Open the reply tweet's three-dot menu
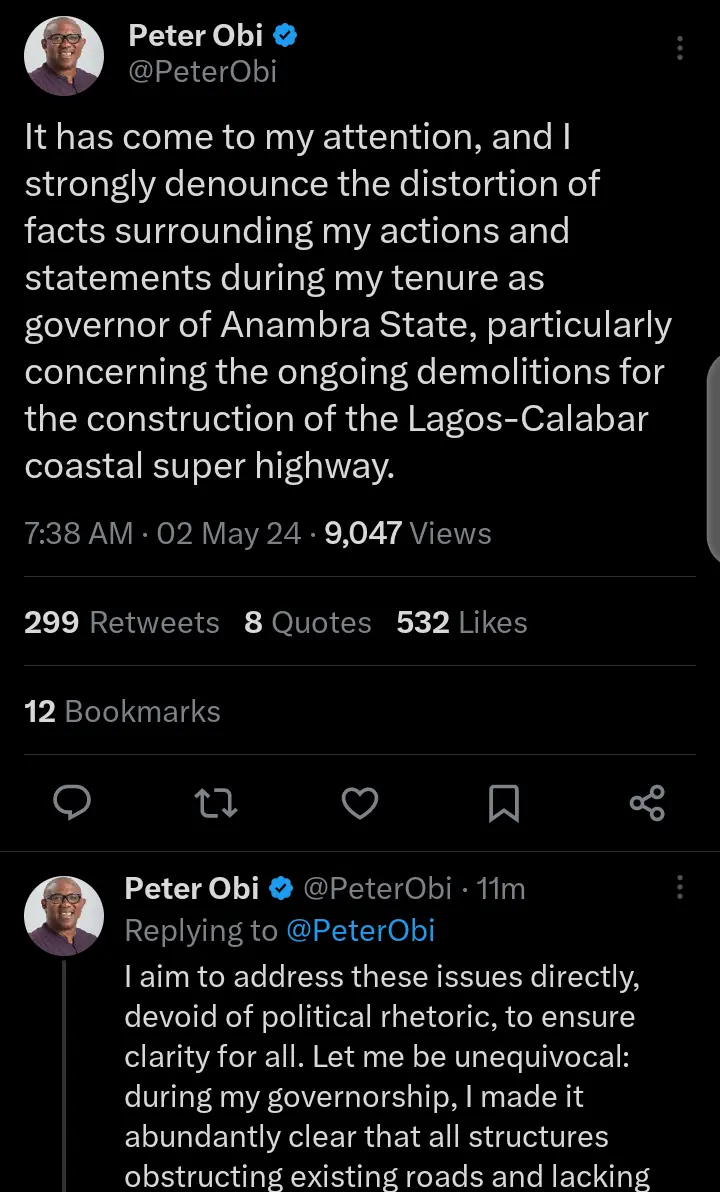Viewport: 720px width, 1192px height. 680,888
